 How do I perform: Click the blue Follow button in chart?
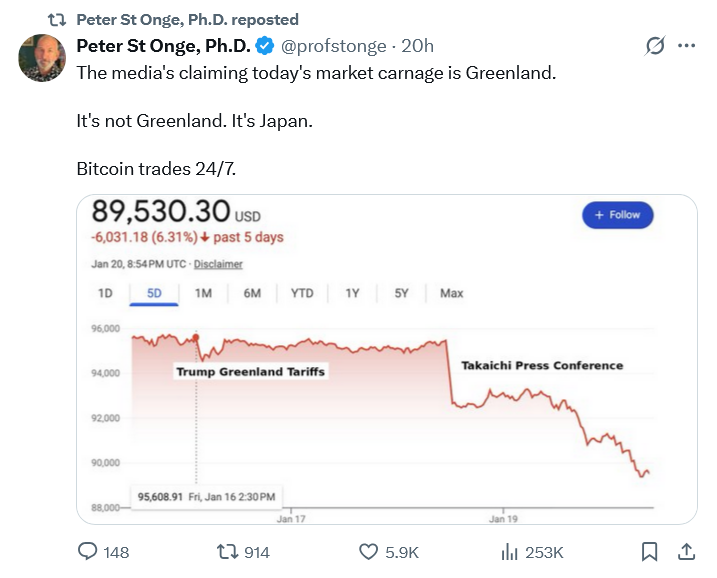[617, 215]
